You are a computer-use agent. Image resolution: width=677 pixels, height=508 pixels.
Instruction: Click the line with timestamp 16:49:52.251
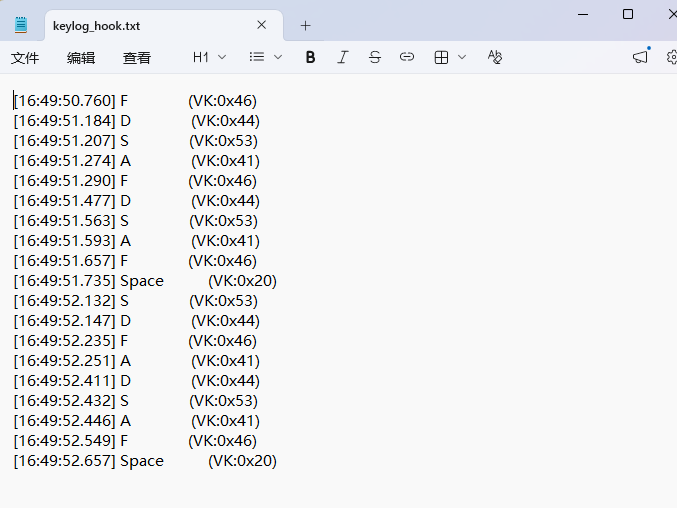[x=136, y=361]
